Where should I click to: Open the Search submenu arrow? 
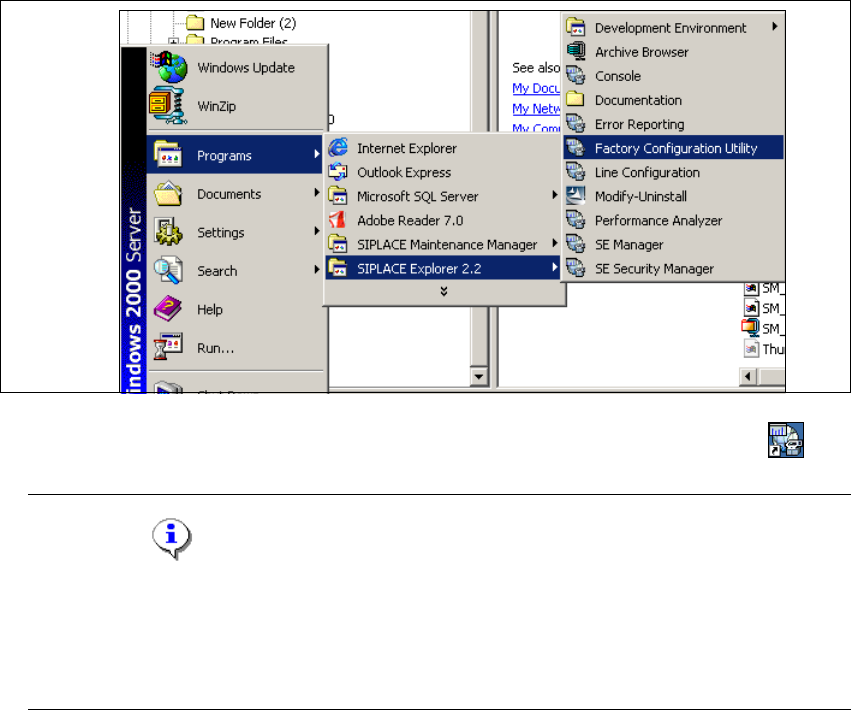click(x=316, y=270)
